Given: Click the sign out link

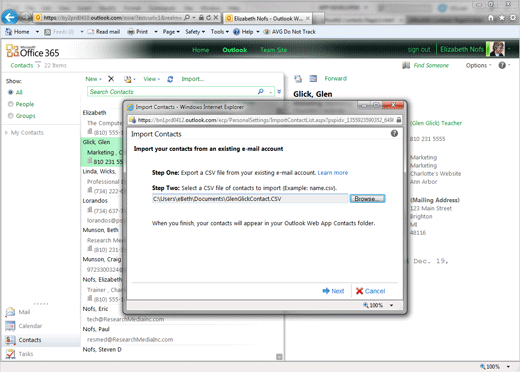Looking at the screenshot, I should point(419,49).
